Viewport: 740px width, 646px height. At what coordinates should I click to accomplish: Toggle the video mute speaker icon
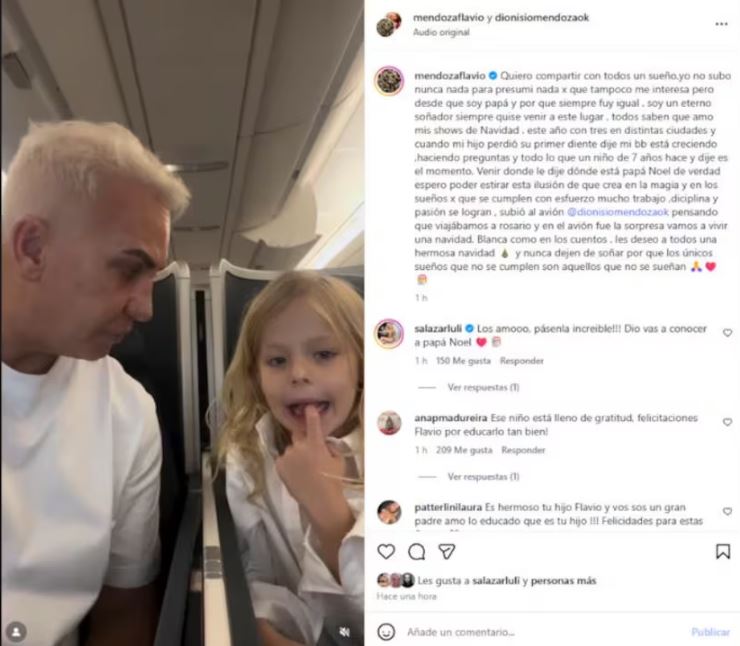pyautogui.click(x=345, y=631)
